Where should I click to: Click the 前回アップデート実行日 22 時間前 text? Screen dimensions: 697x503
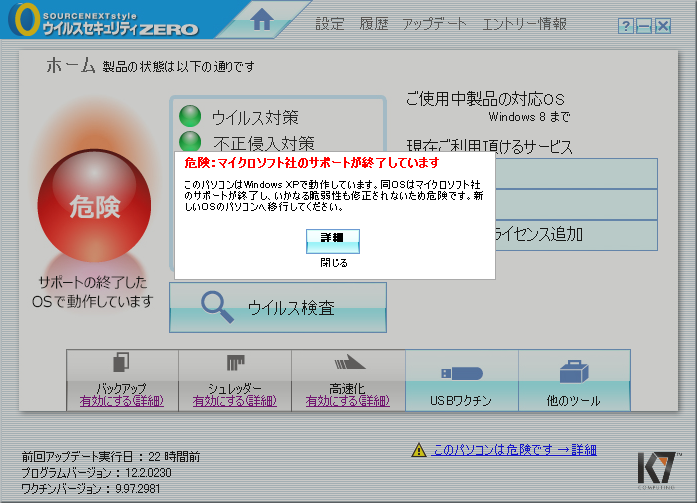click(x=111, y=456)
